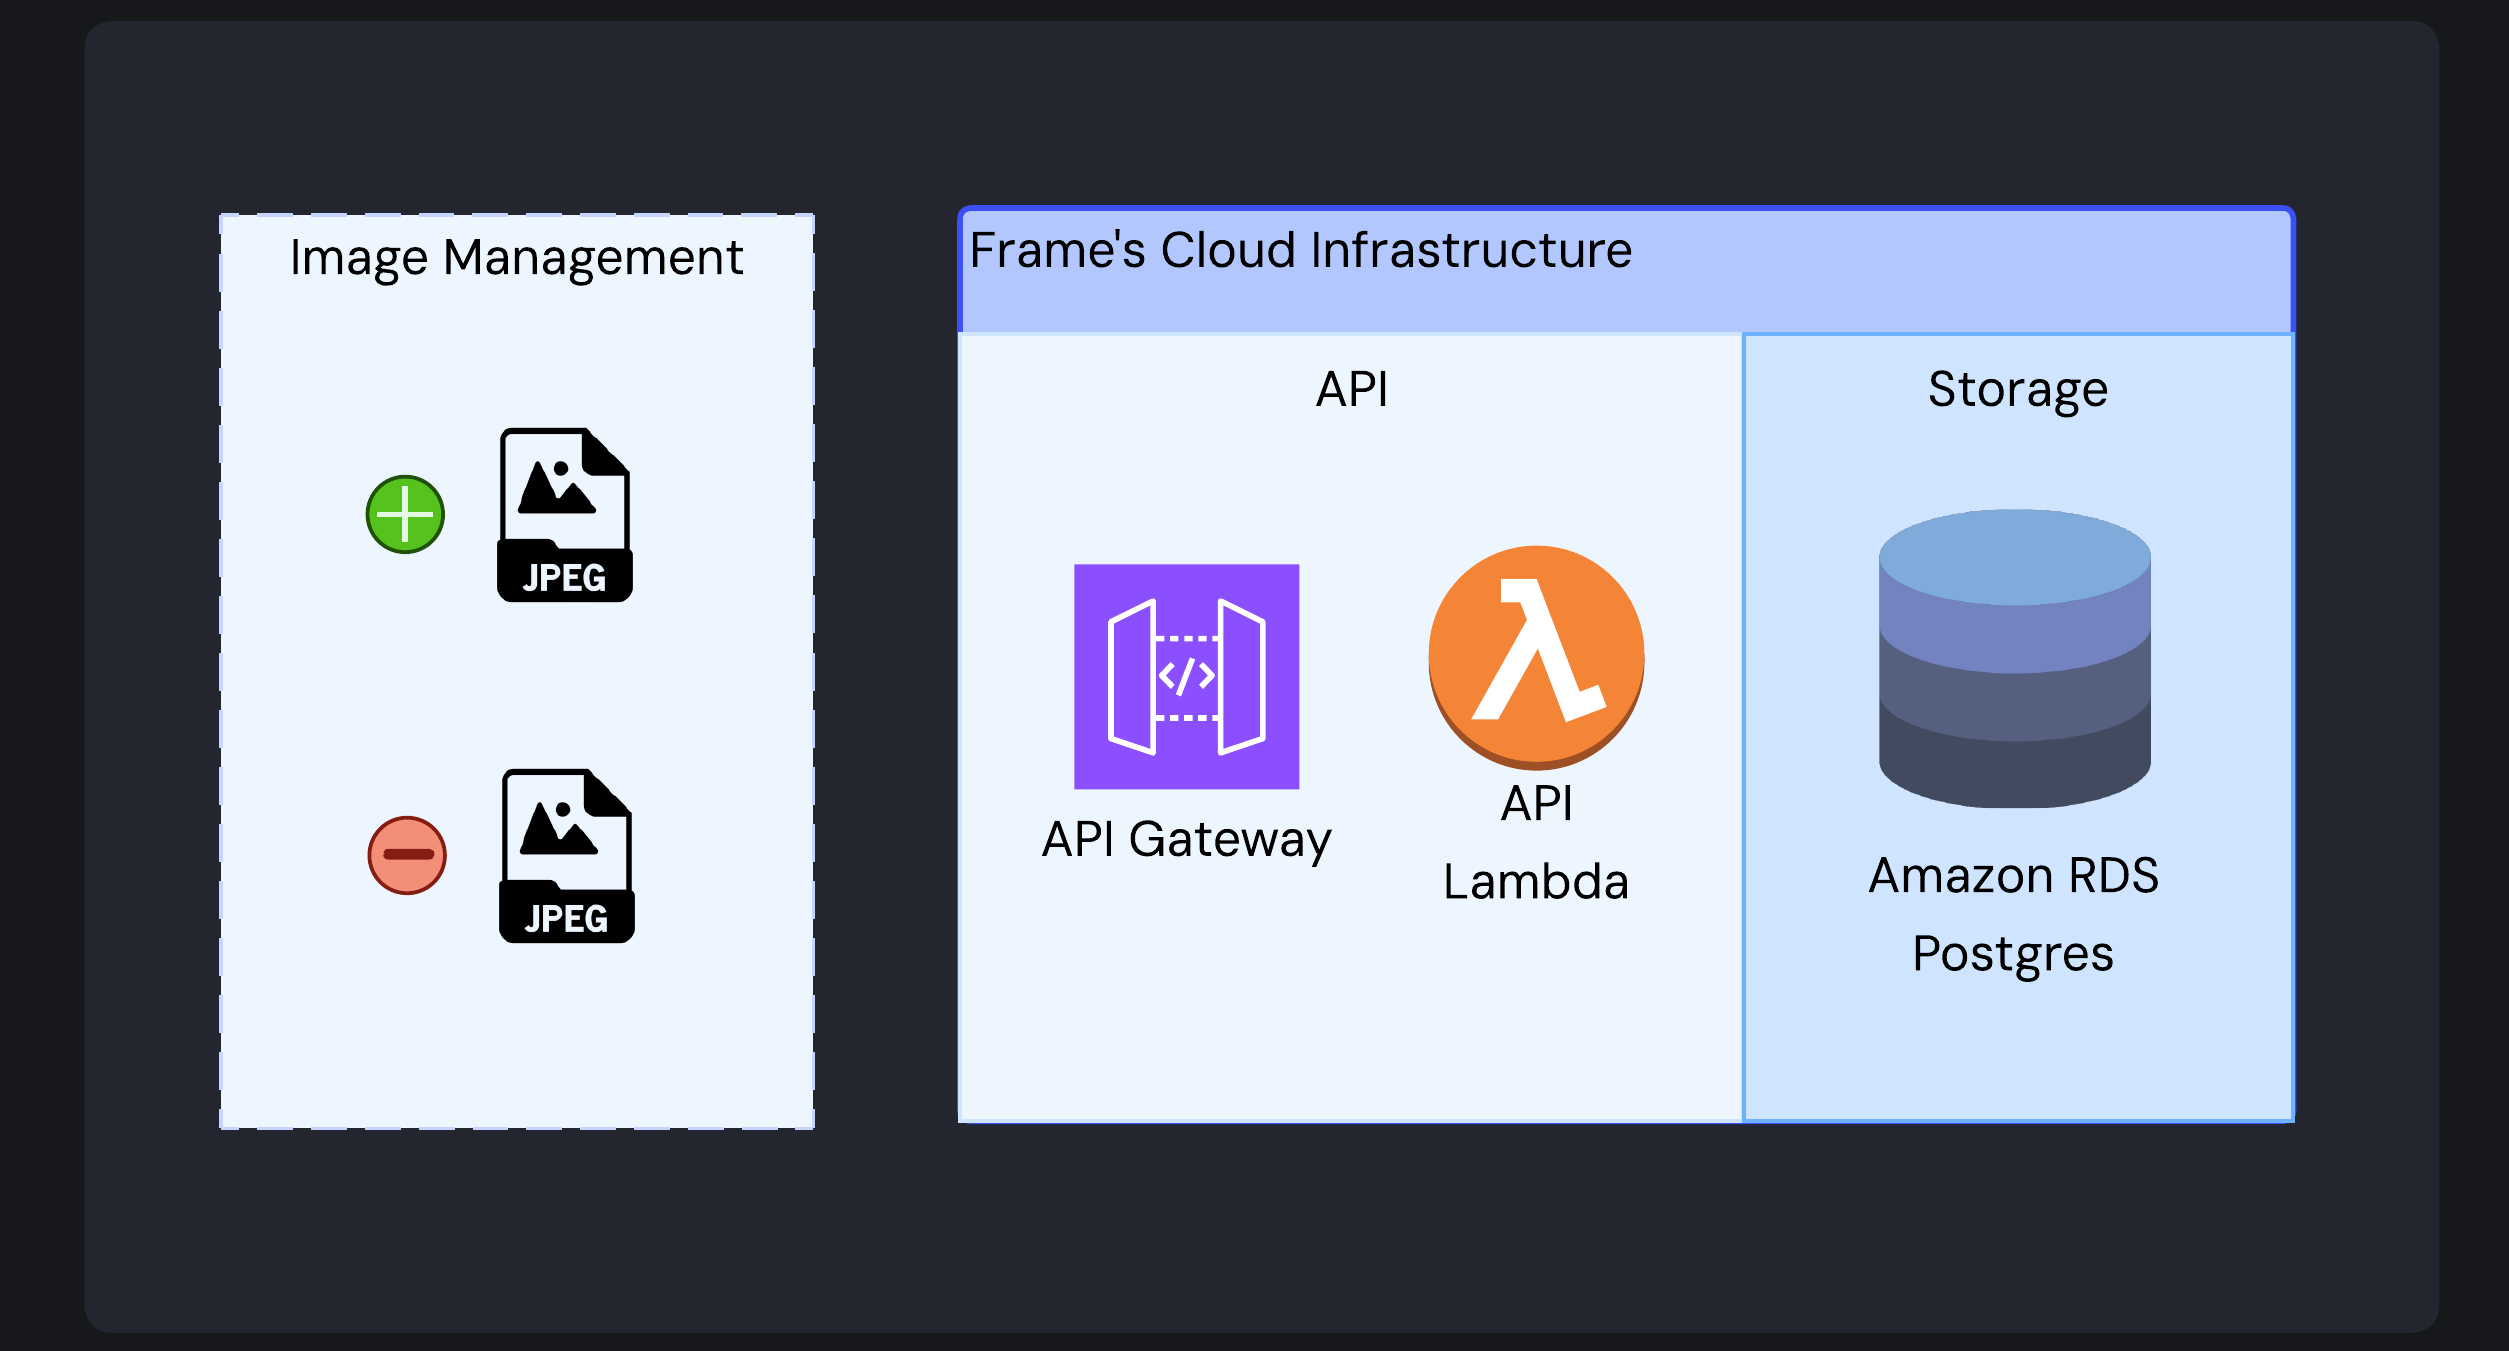
Task: Click the green plus add-image icon
Action: coord(405,514)
